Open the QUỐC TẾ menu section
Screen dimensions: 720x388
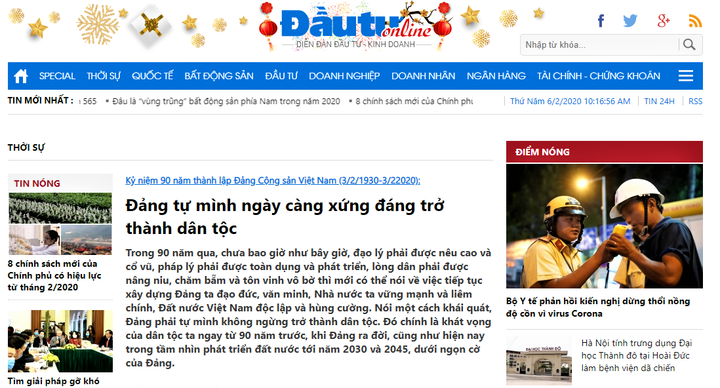click(152, 76)
